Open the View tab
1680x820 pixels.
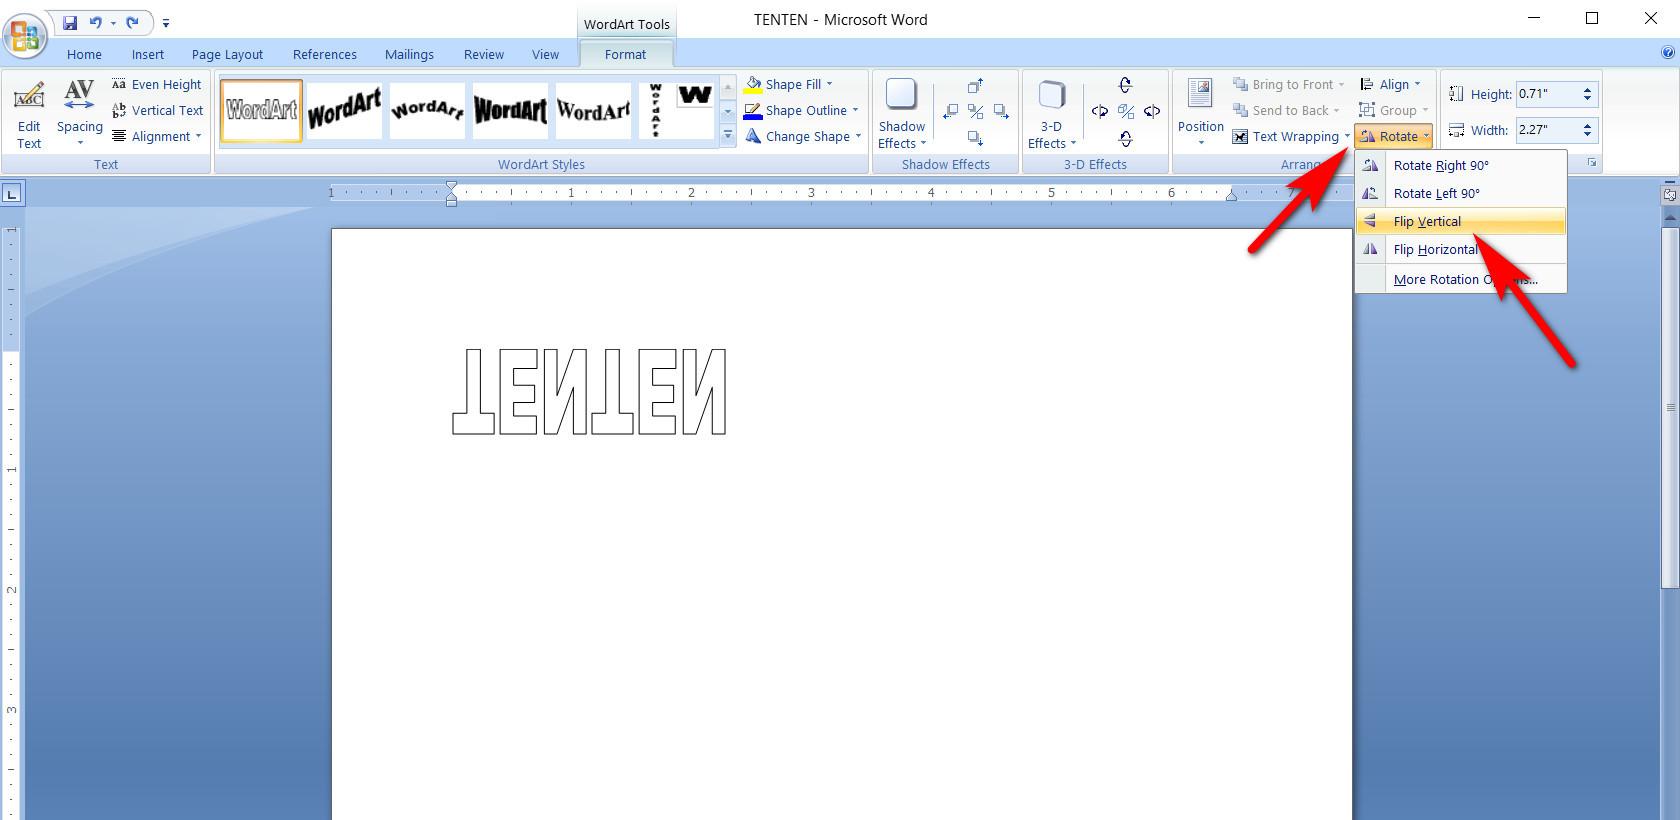(x=545, y=54)
